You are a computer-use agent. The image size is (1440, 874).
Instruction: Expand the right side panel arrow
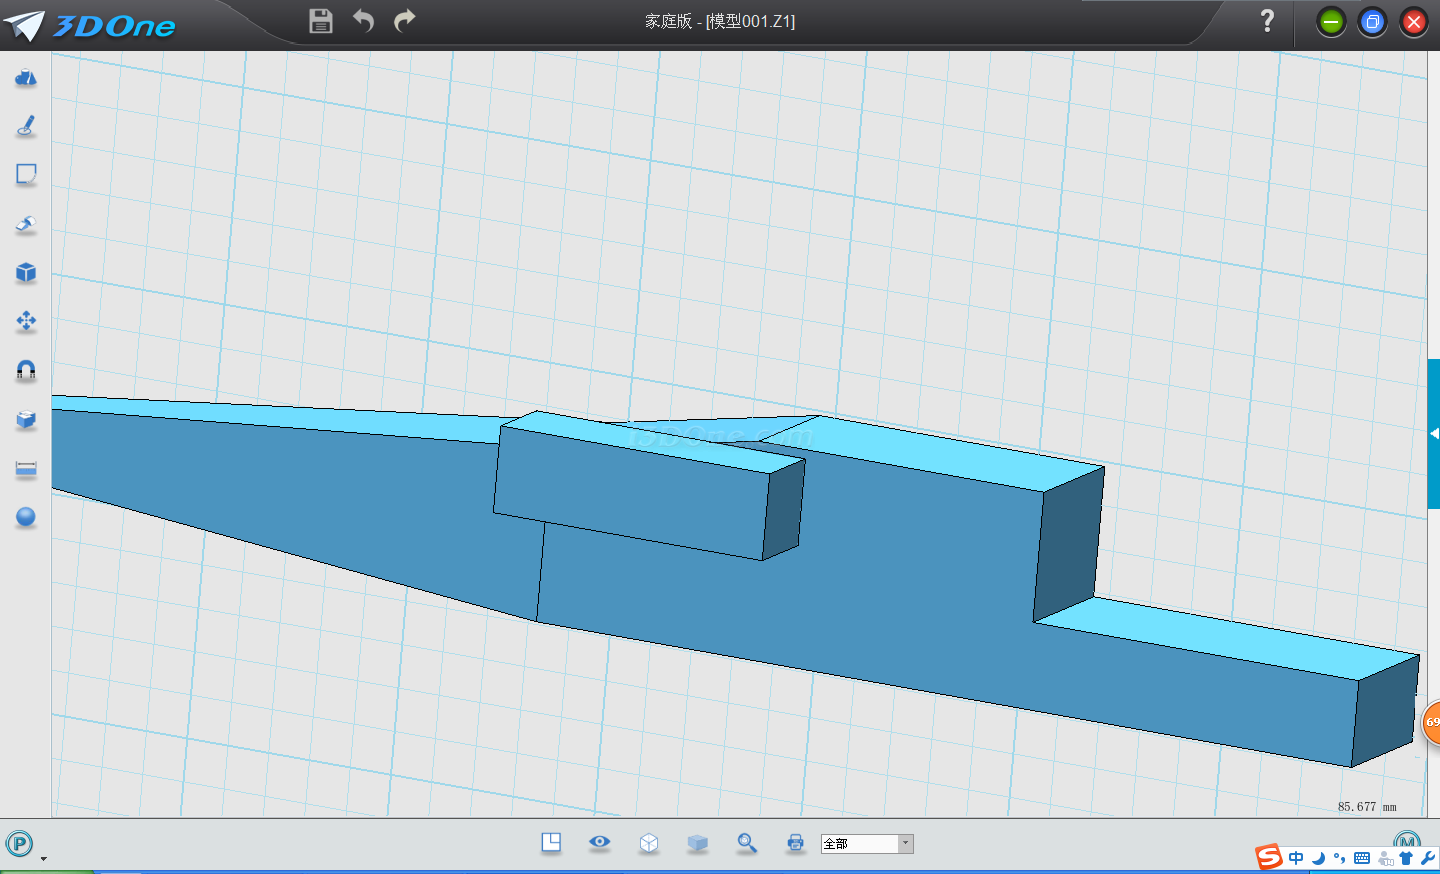tap(1434, 433)
